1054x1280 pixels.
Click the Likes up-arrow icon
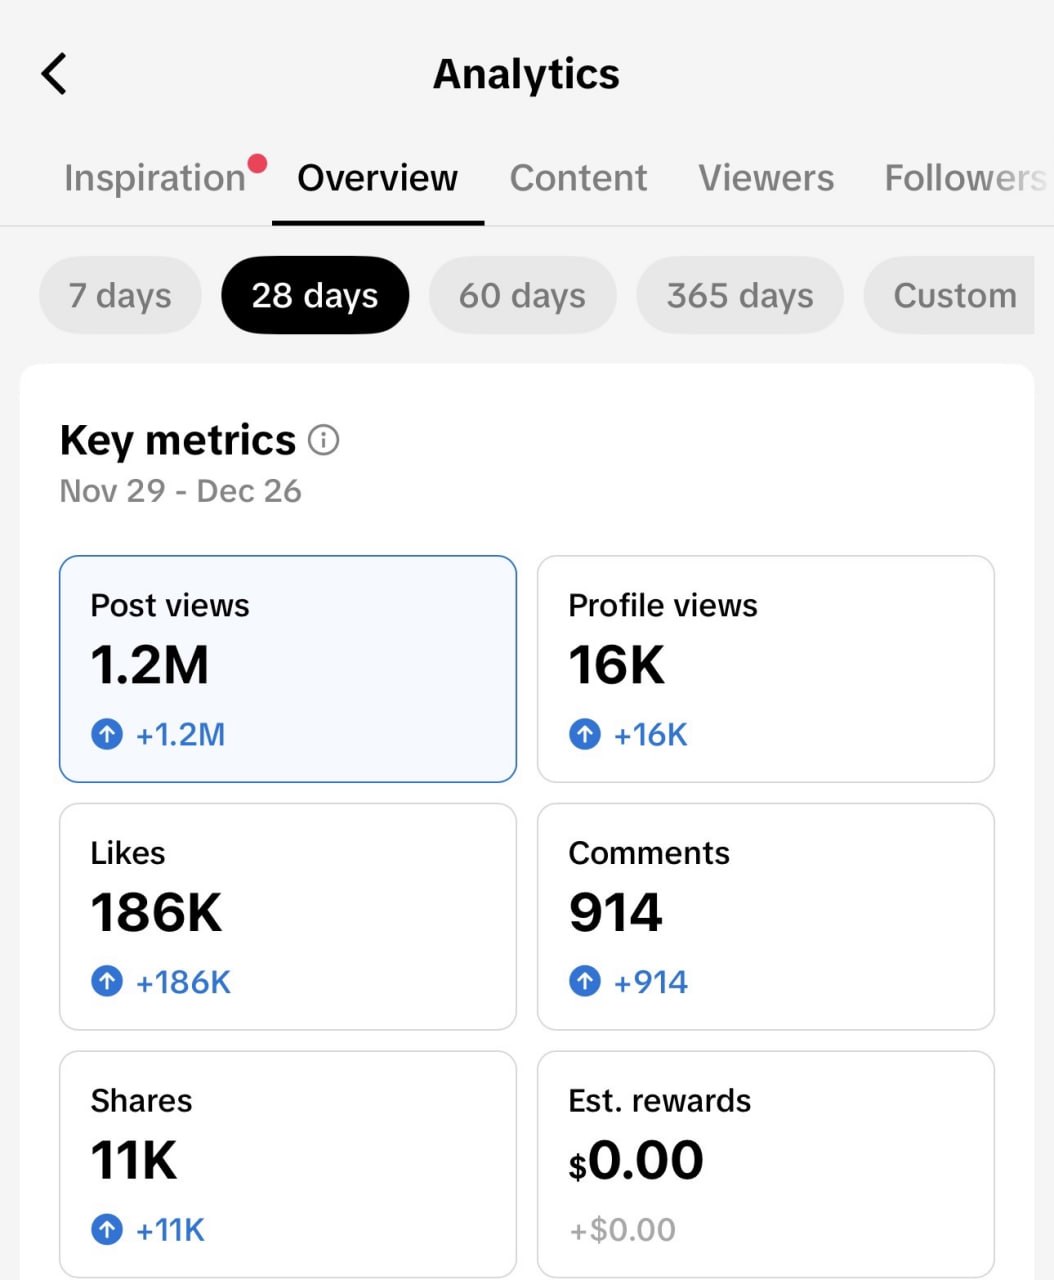(x=107, y=982)
